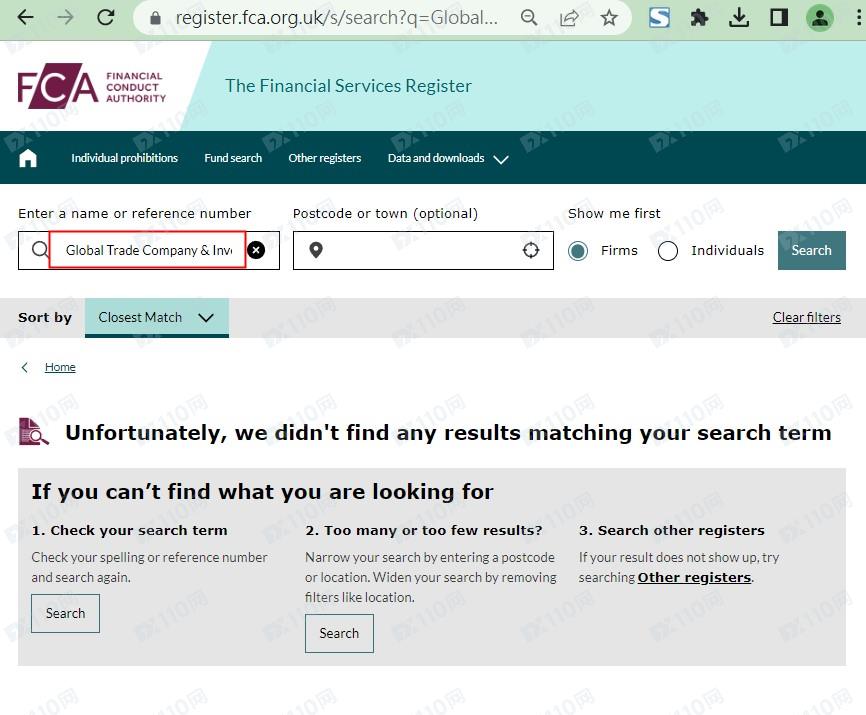Click the Home breadcrumb link
Viewport: 866px width, 715px height.
[x=60, y=367]
